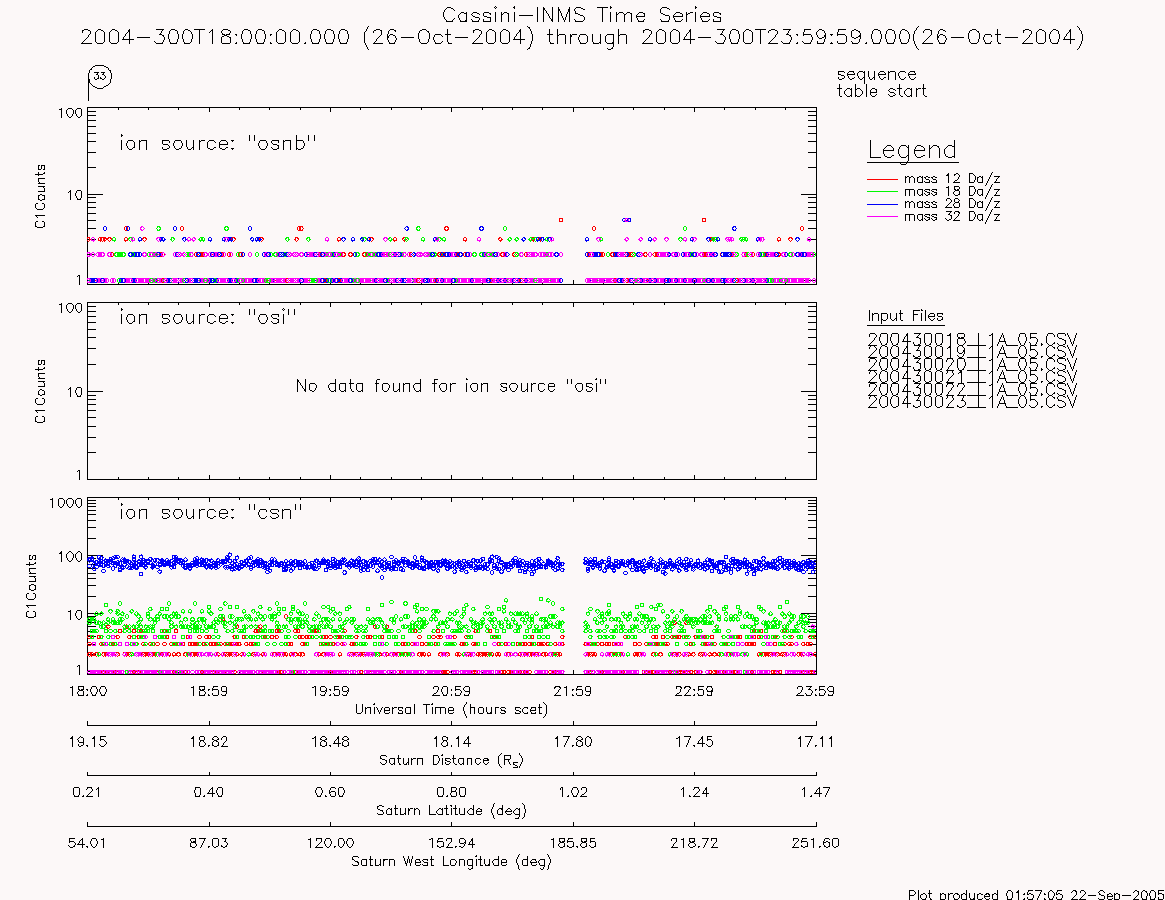Click the circled 33 sequence marker
The image size is (1165, 900).
(x=100, y=76)
